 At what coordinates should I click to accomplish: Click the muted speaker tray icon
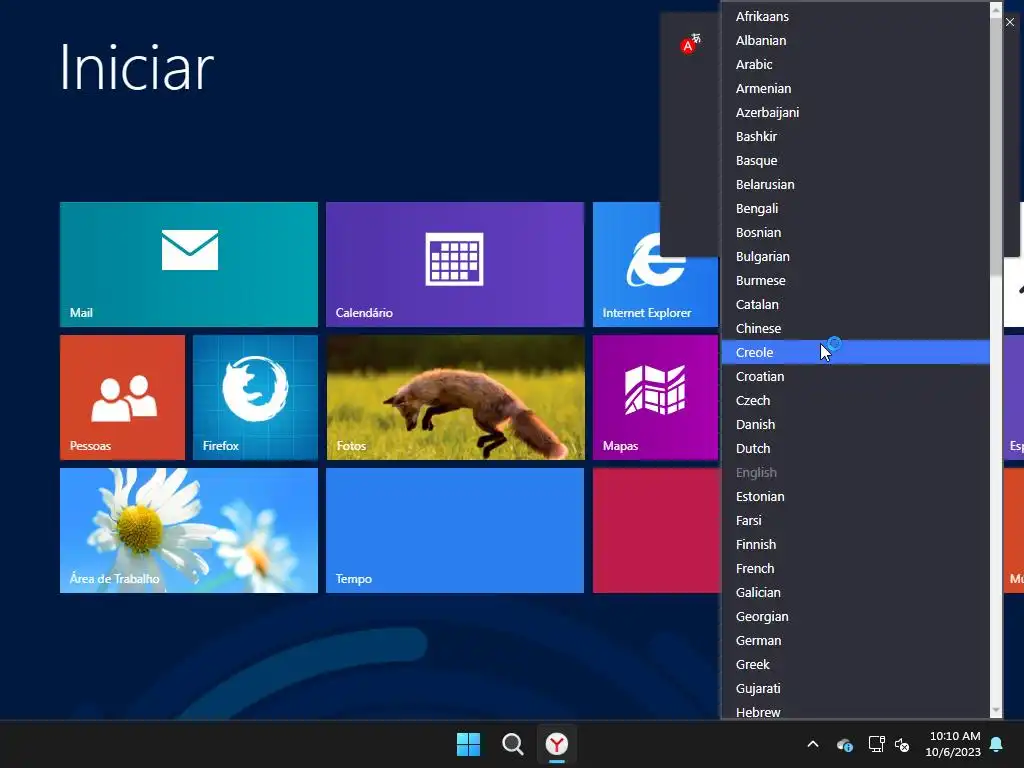click(x=902, y=744)
